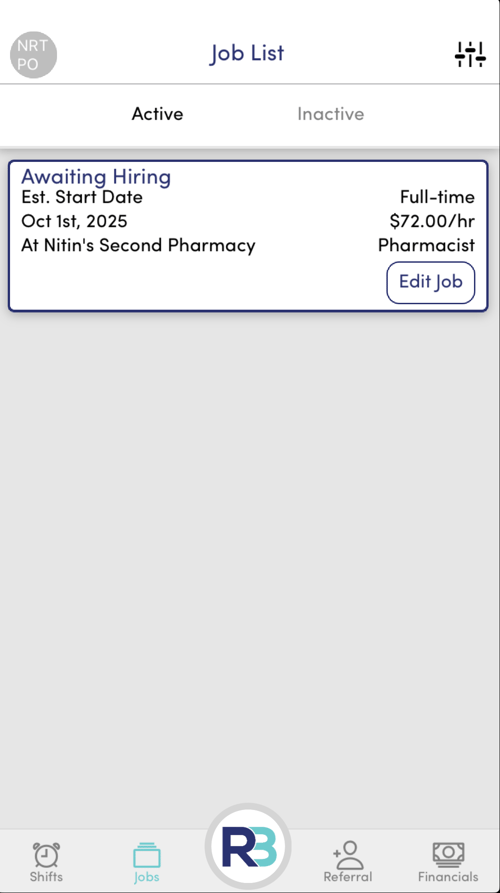This screenshot has width=500, height=893.
Task: Tap the Job List header title
Action: point(247,54)
